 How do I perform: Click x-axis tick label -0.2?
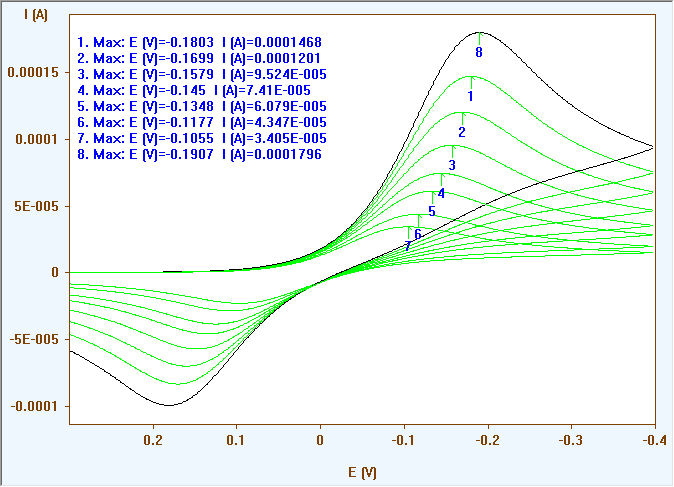click(487, 441)
